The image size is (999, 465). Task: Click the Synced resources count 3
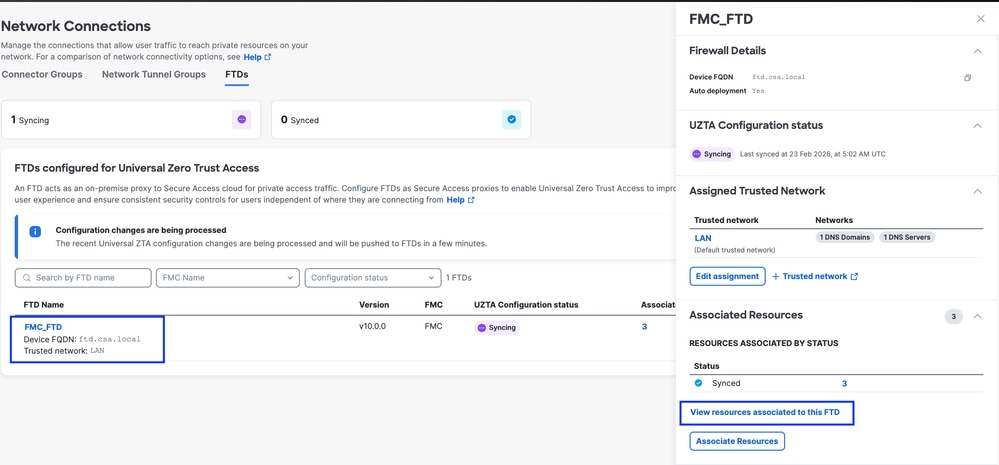pyautogui.click(x=844, y=383)
